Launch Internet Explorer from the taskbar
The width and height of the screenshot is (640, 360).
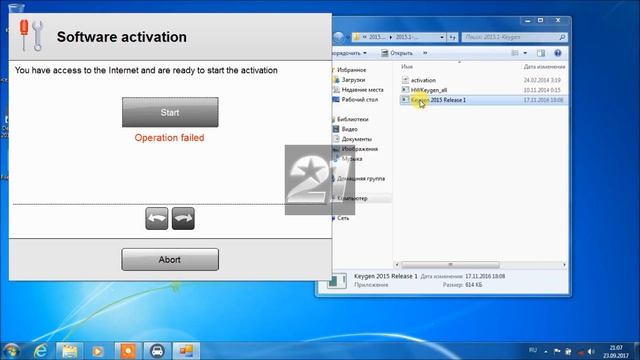[x=41, y=351]
